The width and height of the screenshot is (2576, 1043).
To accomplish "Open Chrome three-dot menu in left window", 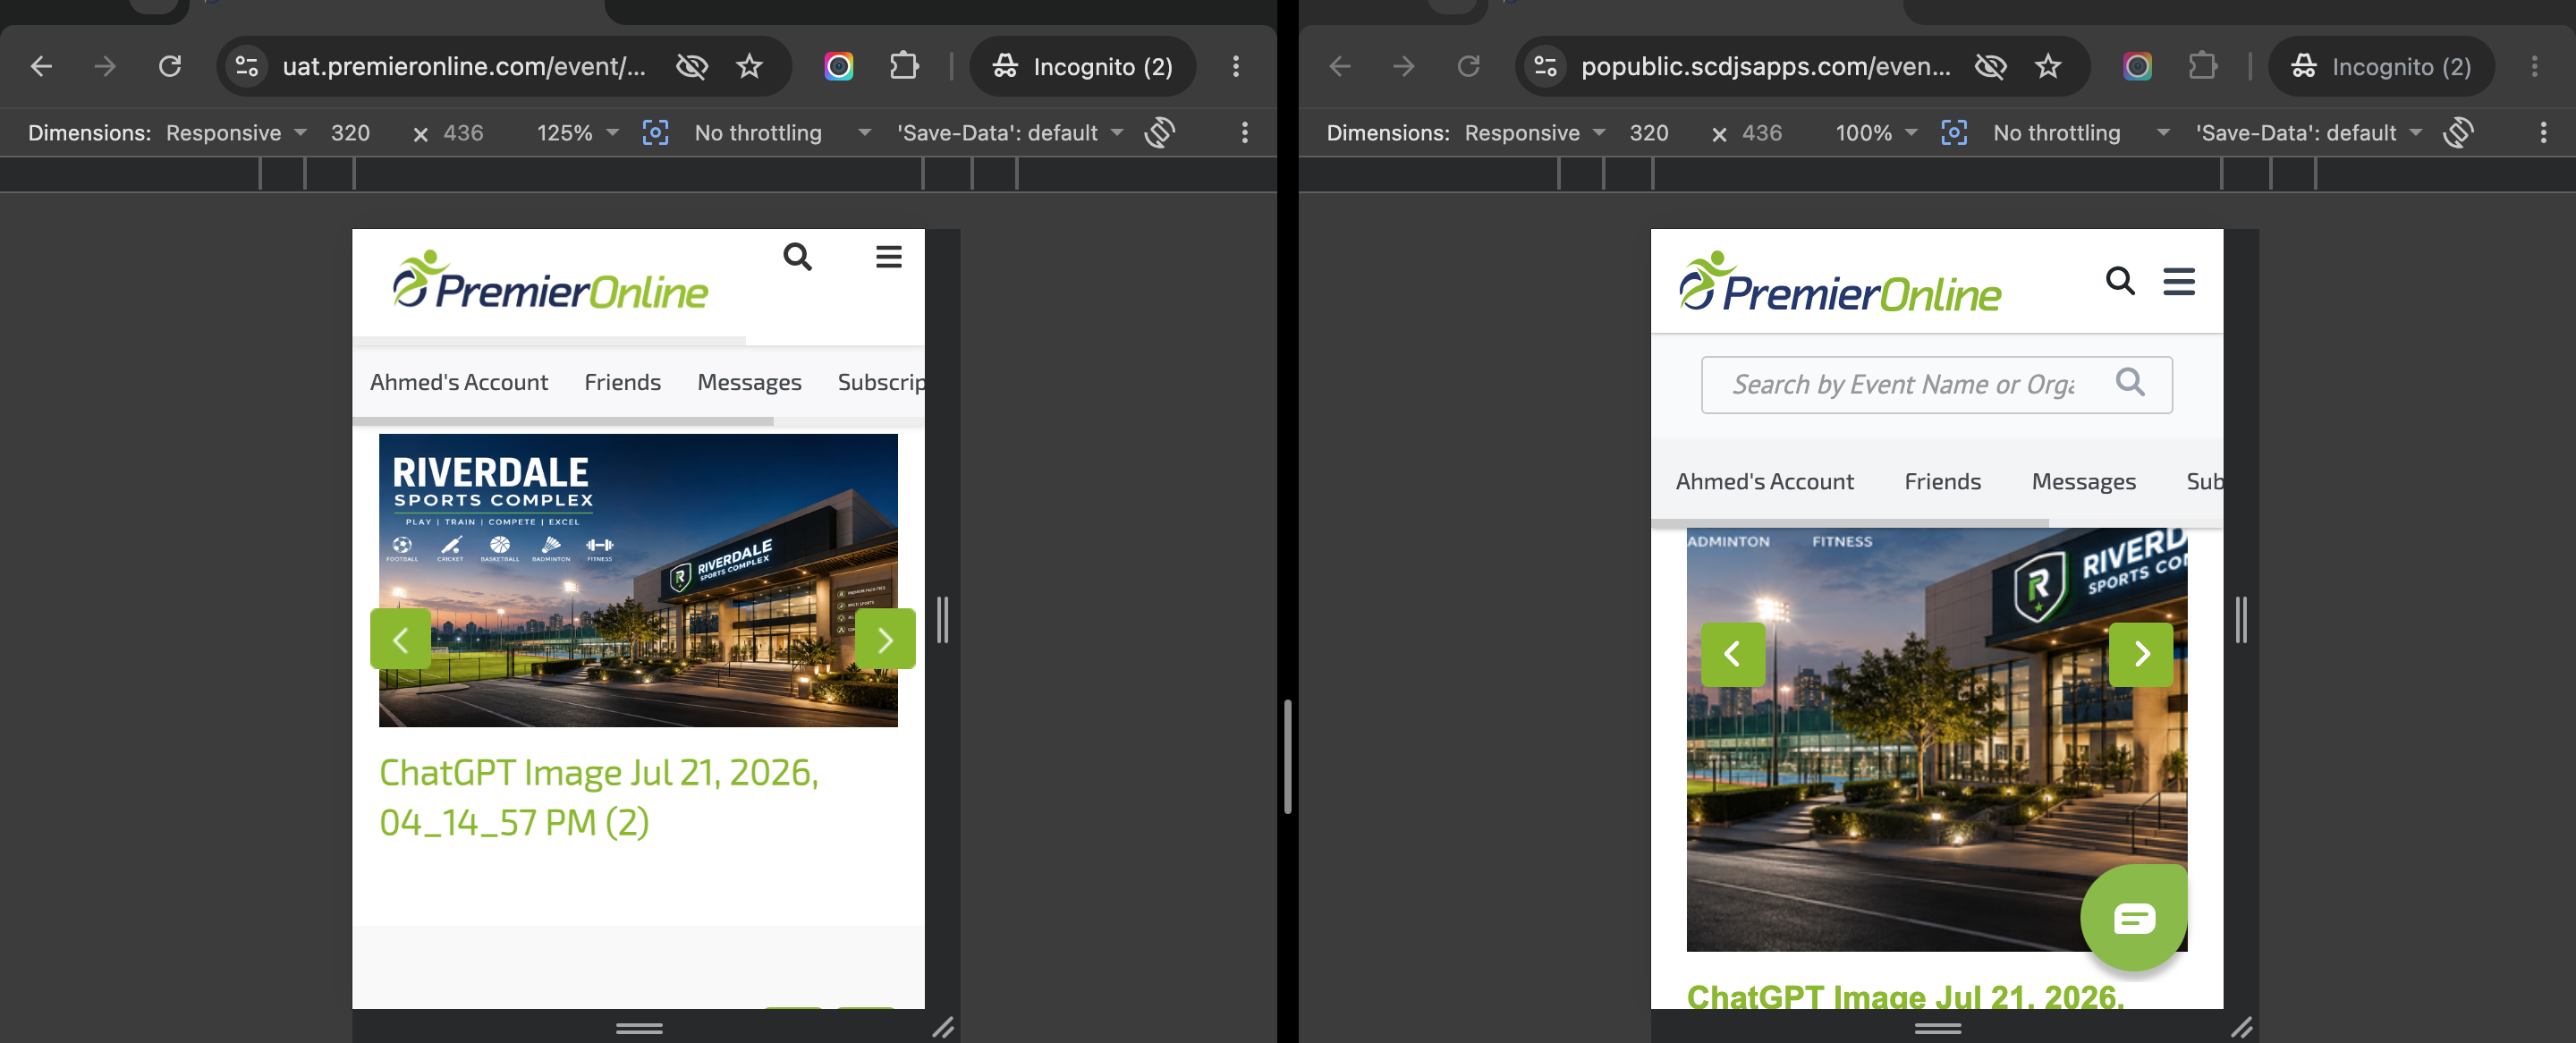I will click(1236, 66).
